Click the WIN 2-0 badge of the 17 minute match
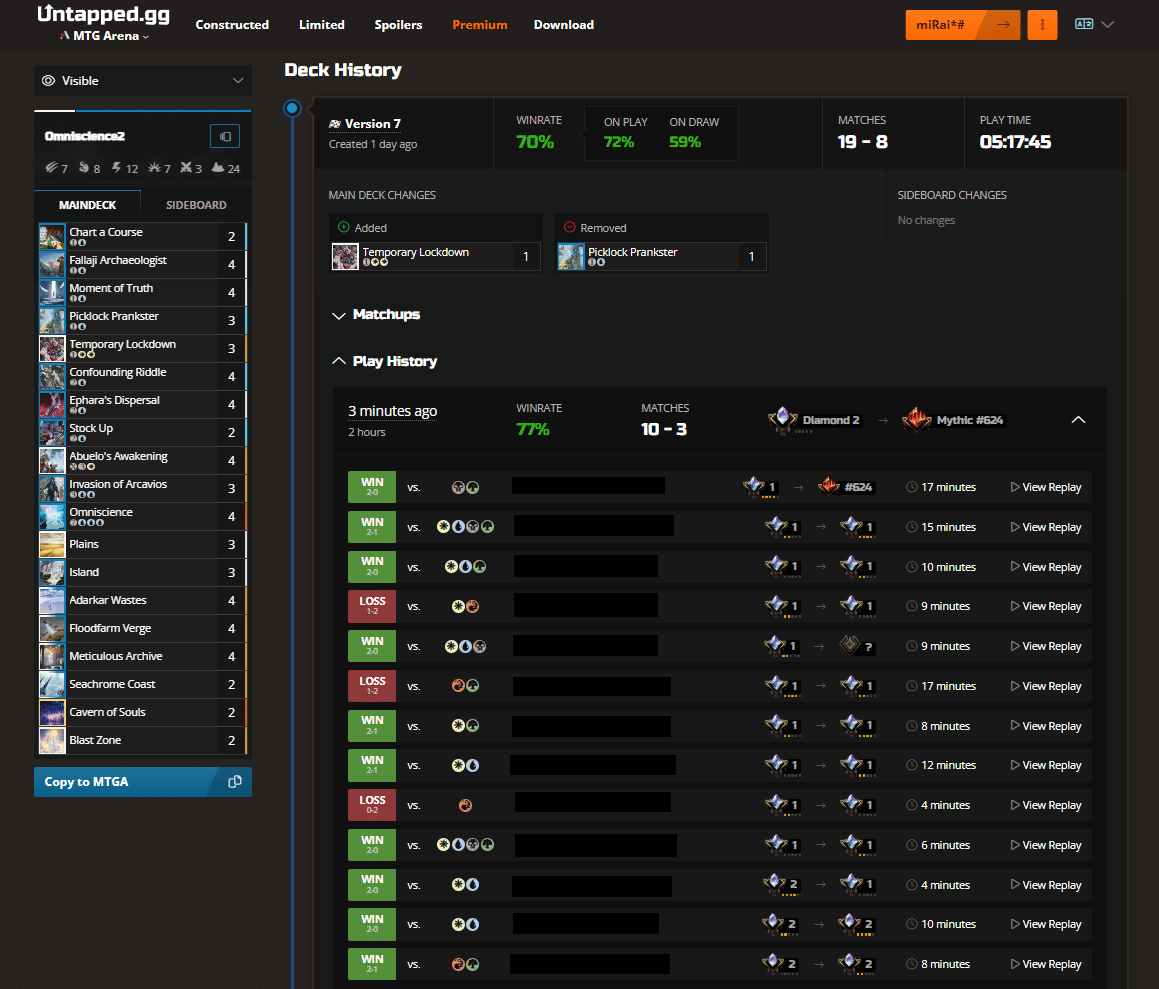 pyautogui.click(x=372, y=487)
